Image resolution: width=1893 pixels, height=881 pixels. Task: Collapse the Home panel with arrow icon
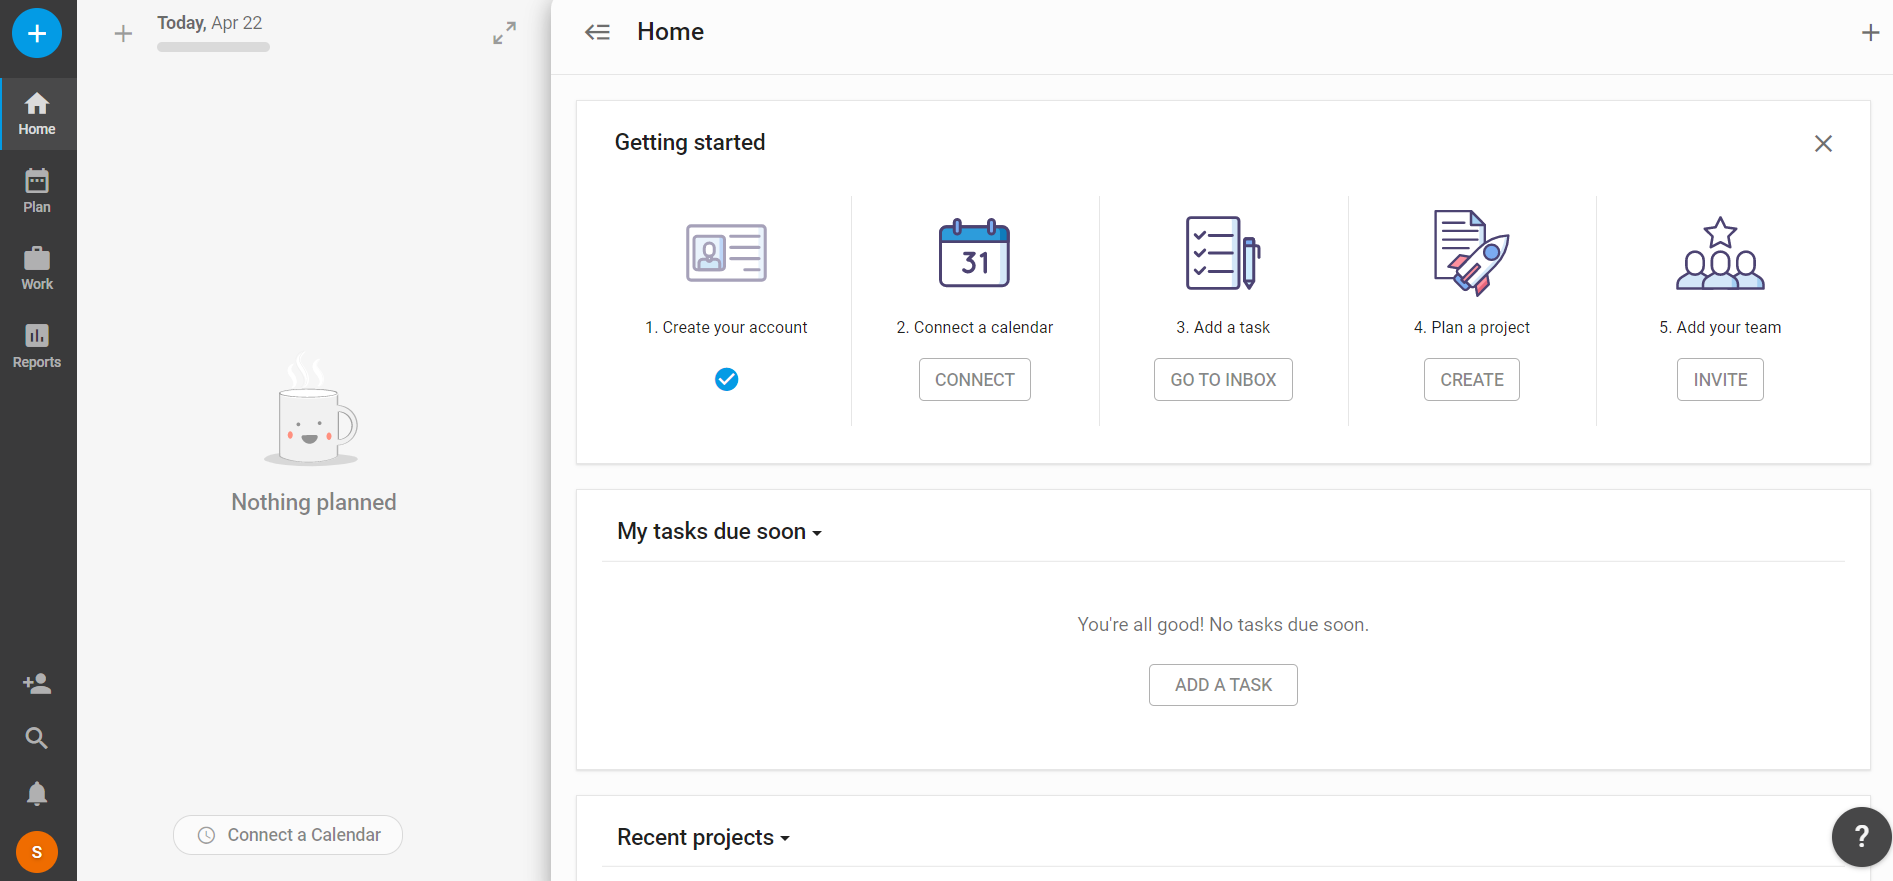pyautogui.click(x=597, y=32)
